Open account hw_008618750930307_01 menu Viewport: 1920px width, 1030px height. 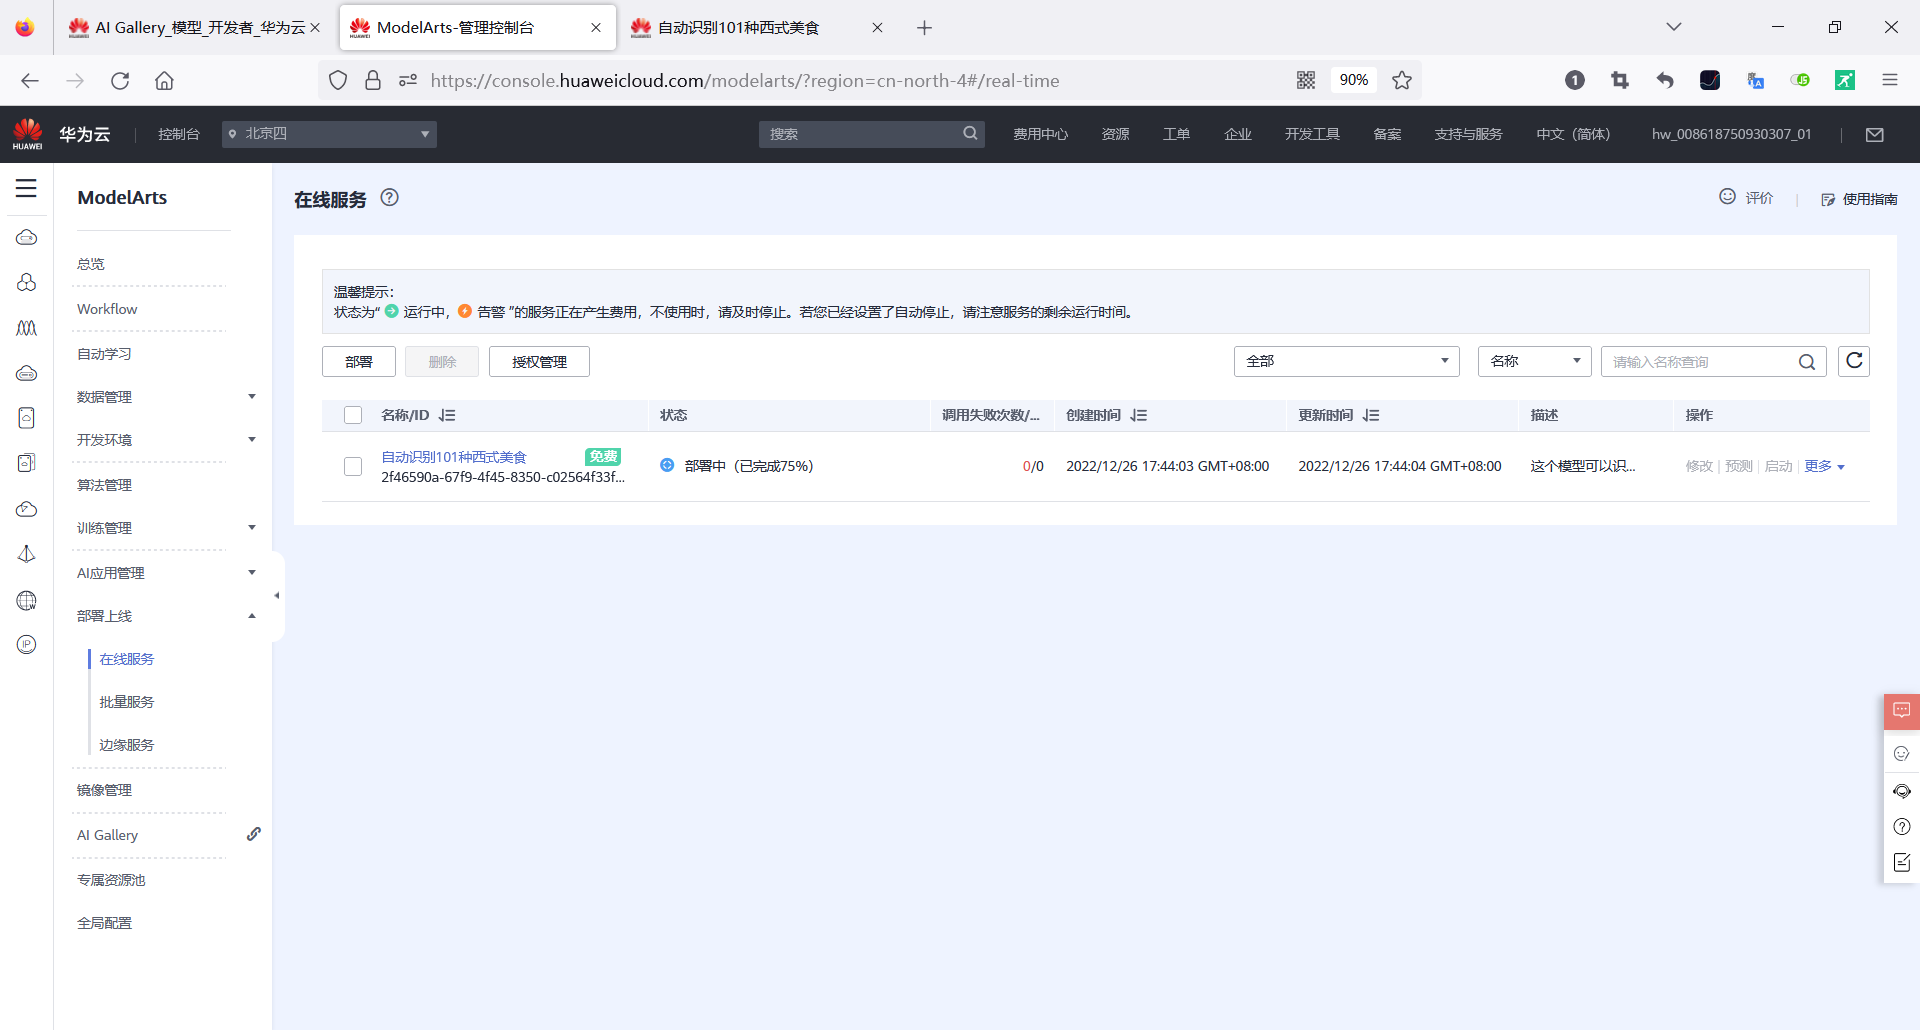point(1731,134)
